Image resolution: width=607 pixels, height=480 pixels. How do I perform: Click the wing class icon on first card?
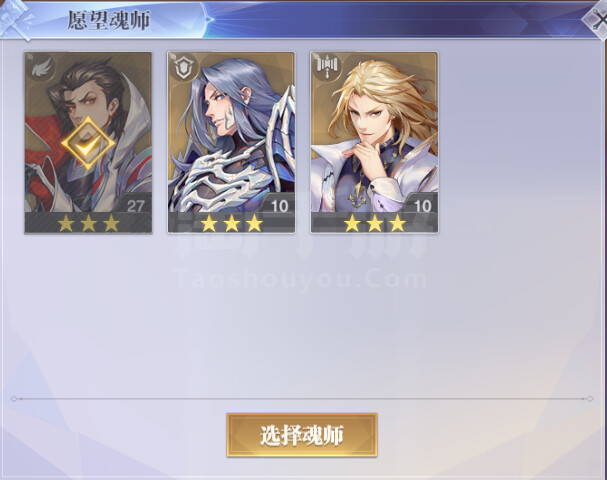coord(40,69)
